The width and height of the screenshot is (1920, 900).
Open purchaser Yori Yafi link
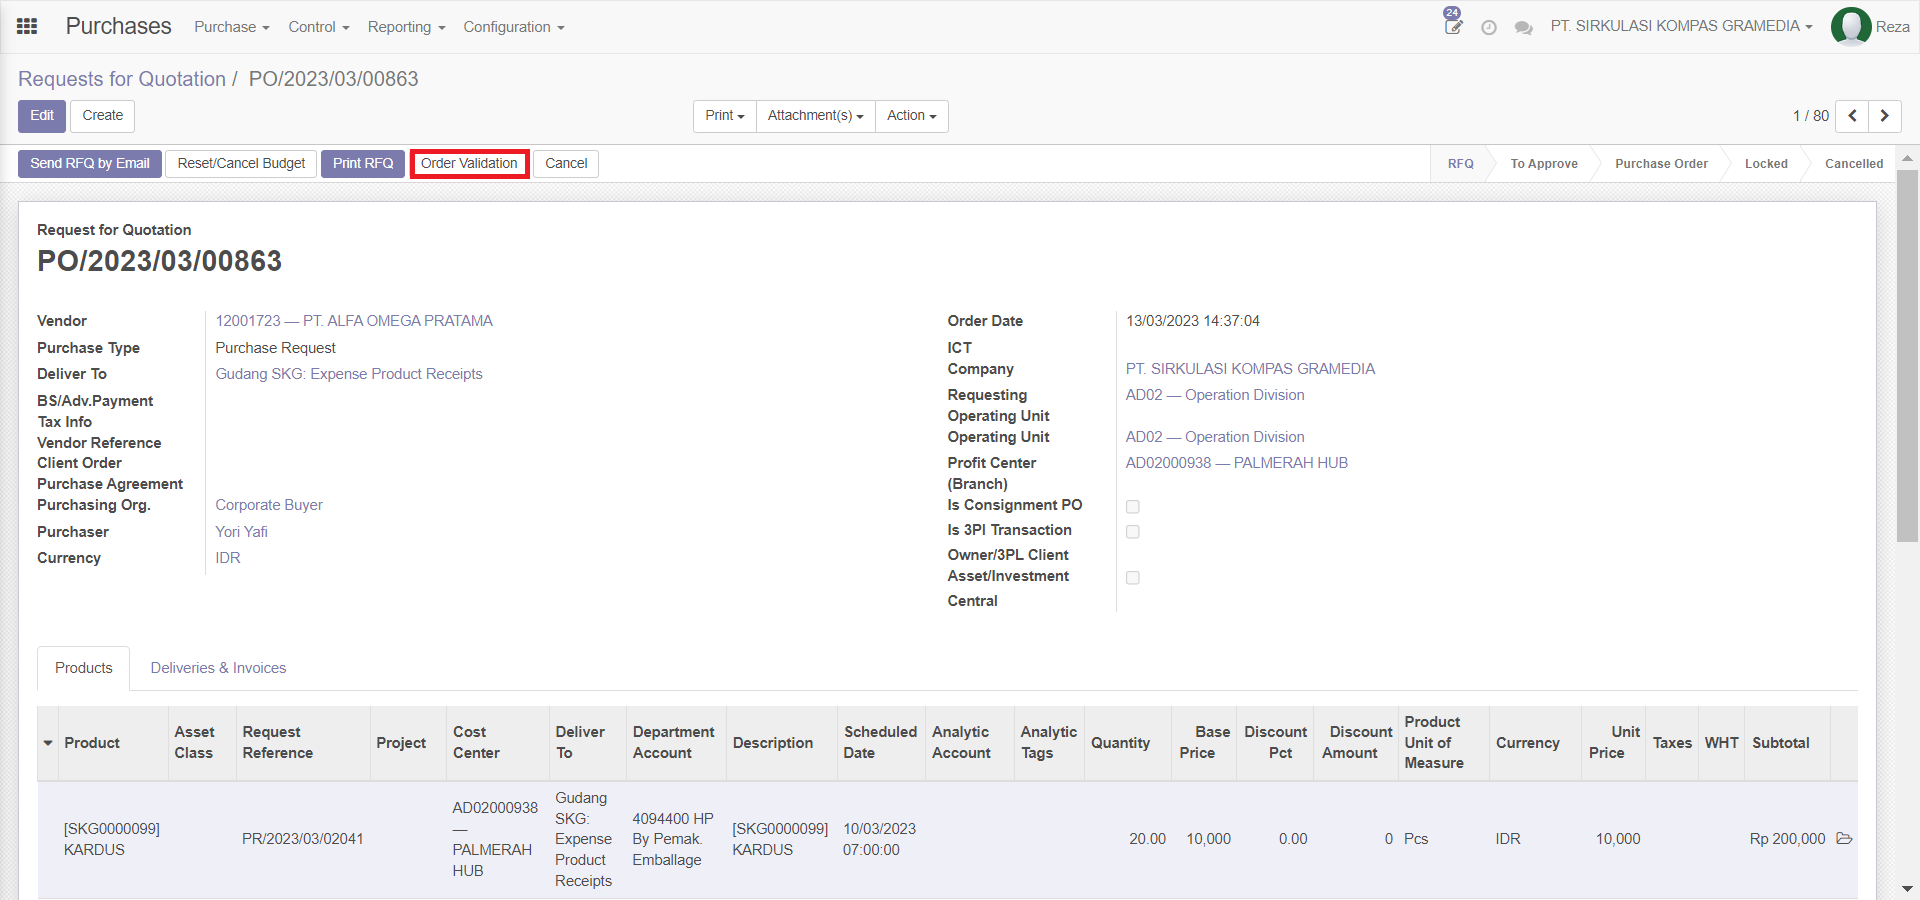pyautogui.click(x=241, y=532)
